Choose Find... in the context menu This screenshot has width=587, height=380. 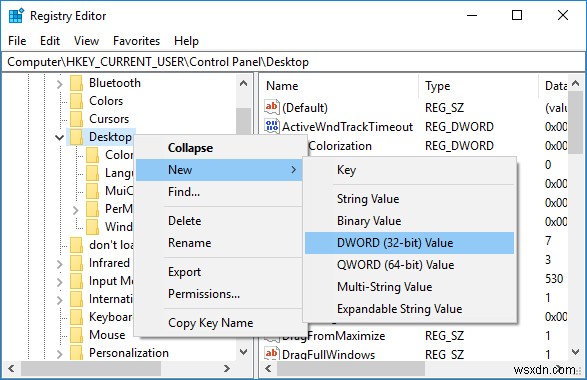click(219, 192)
